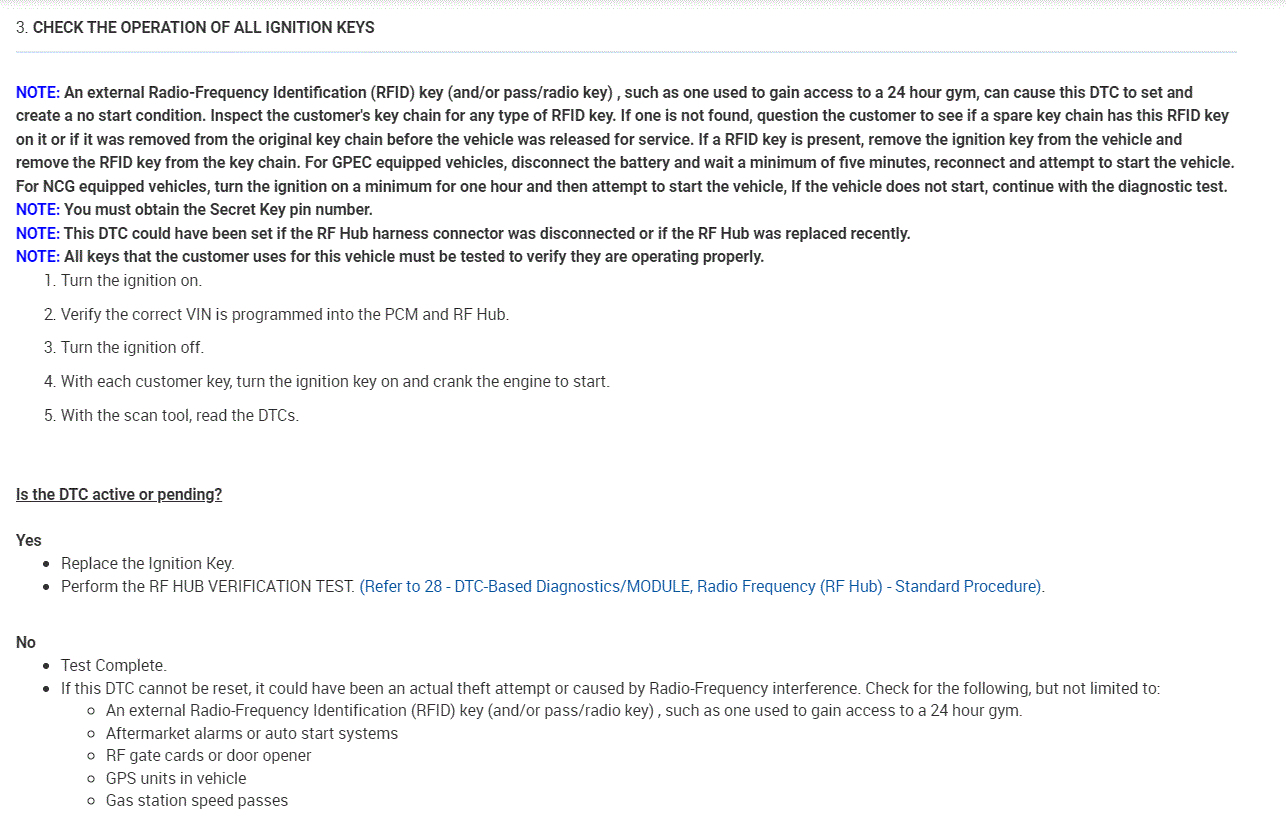Open the RF Hub Standard Procedure reference link
The image size is (1286, 832).
[700, 586]
